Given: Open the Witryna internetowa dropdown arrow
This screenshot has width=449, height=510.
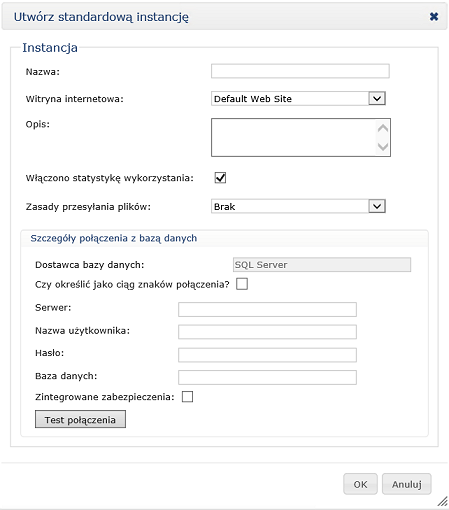Looking at the screenshot, I should tap(377, 99).
